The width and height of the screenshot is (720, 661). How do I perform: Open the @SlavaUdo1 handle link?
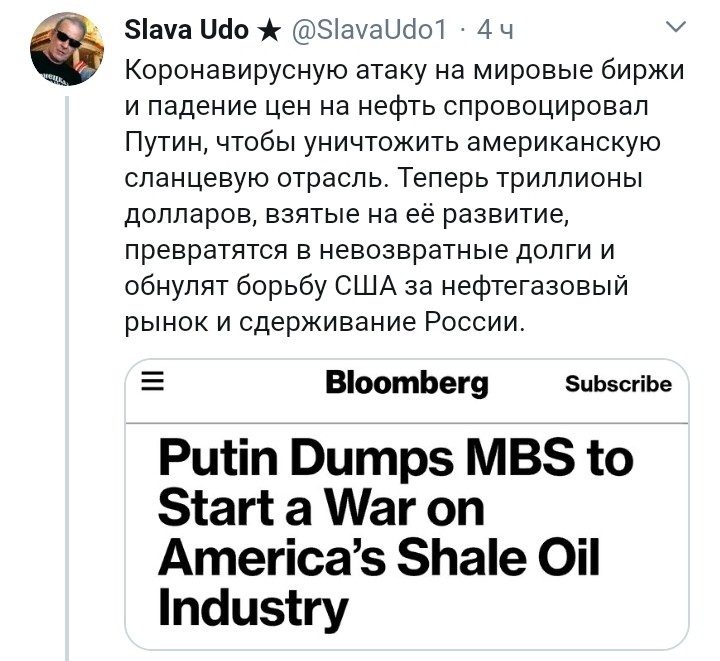click(x=368, y=31)
